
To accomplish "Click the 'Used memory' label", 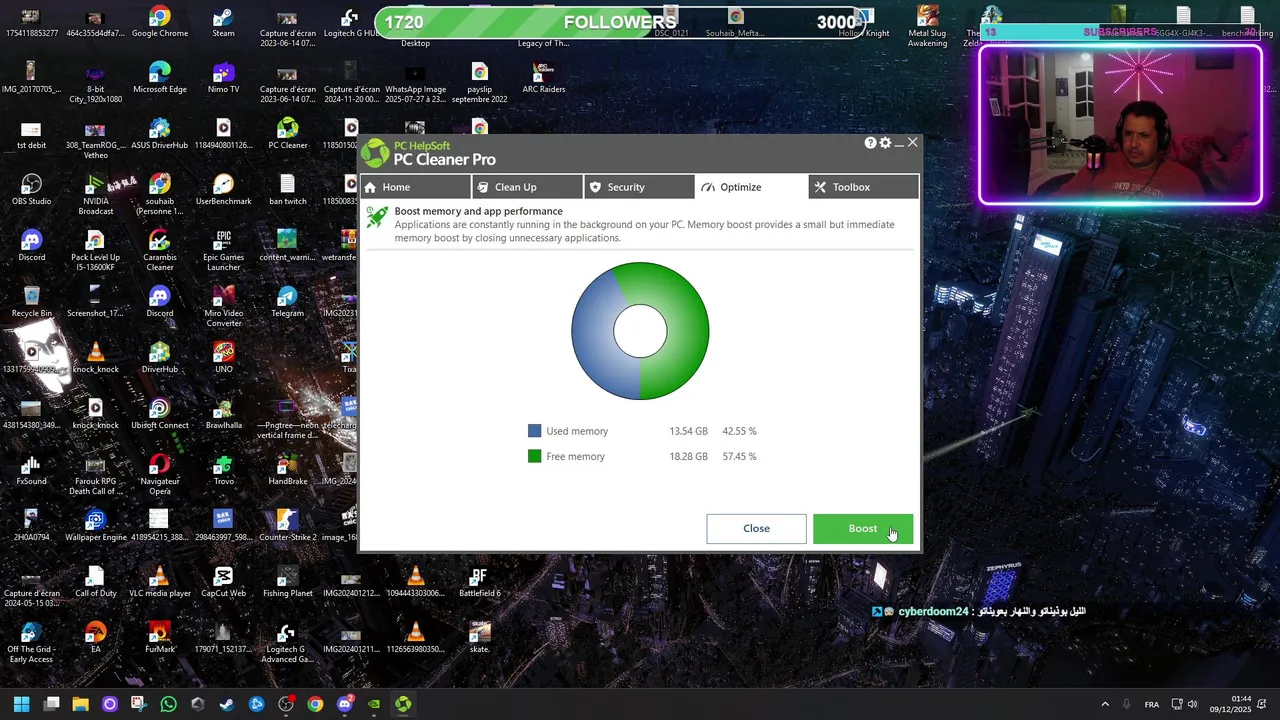I will click(x=577, y=431).
